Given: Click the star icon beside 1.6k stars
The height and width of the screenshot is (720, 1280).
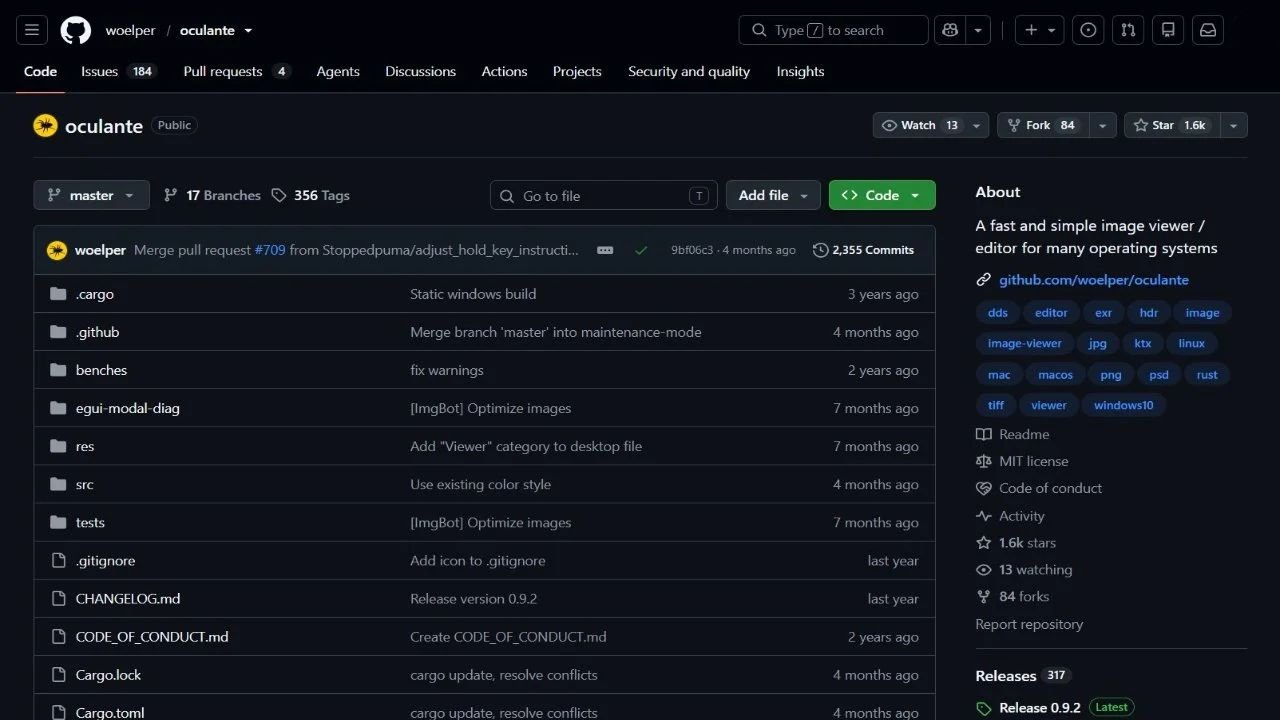Looking at the screenshot, I should 983,543.
